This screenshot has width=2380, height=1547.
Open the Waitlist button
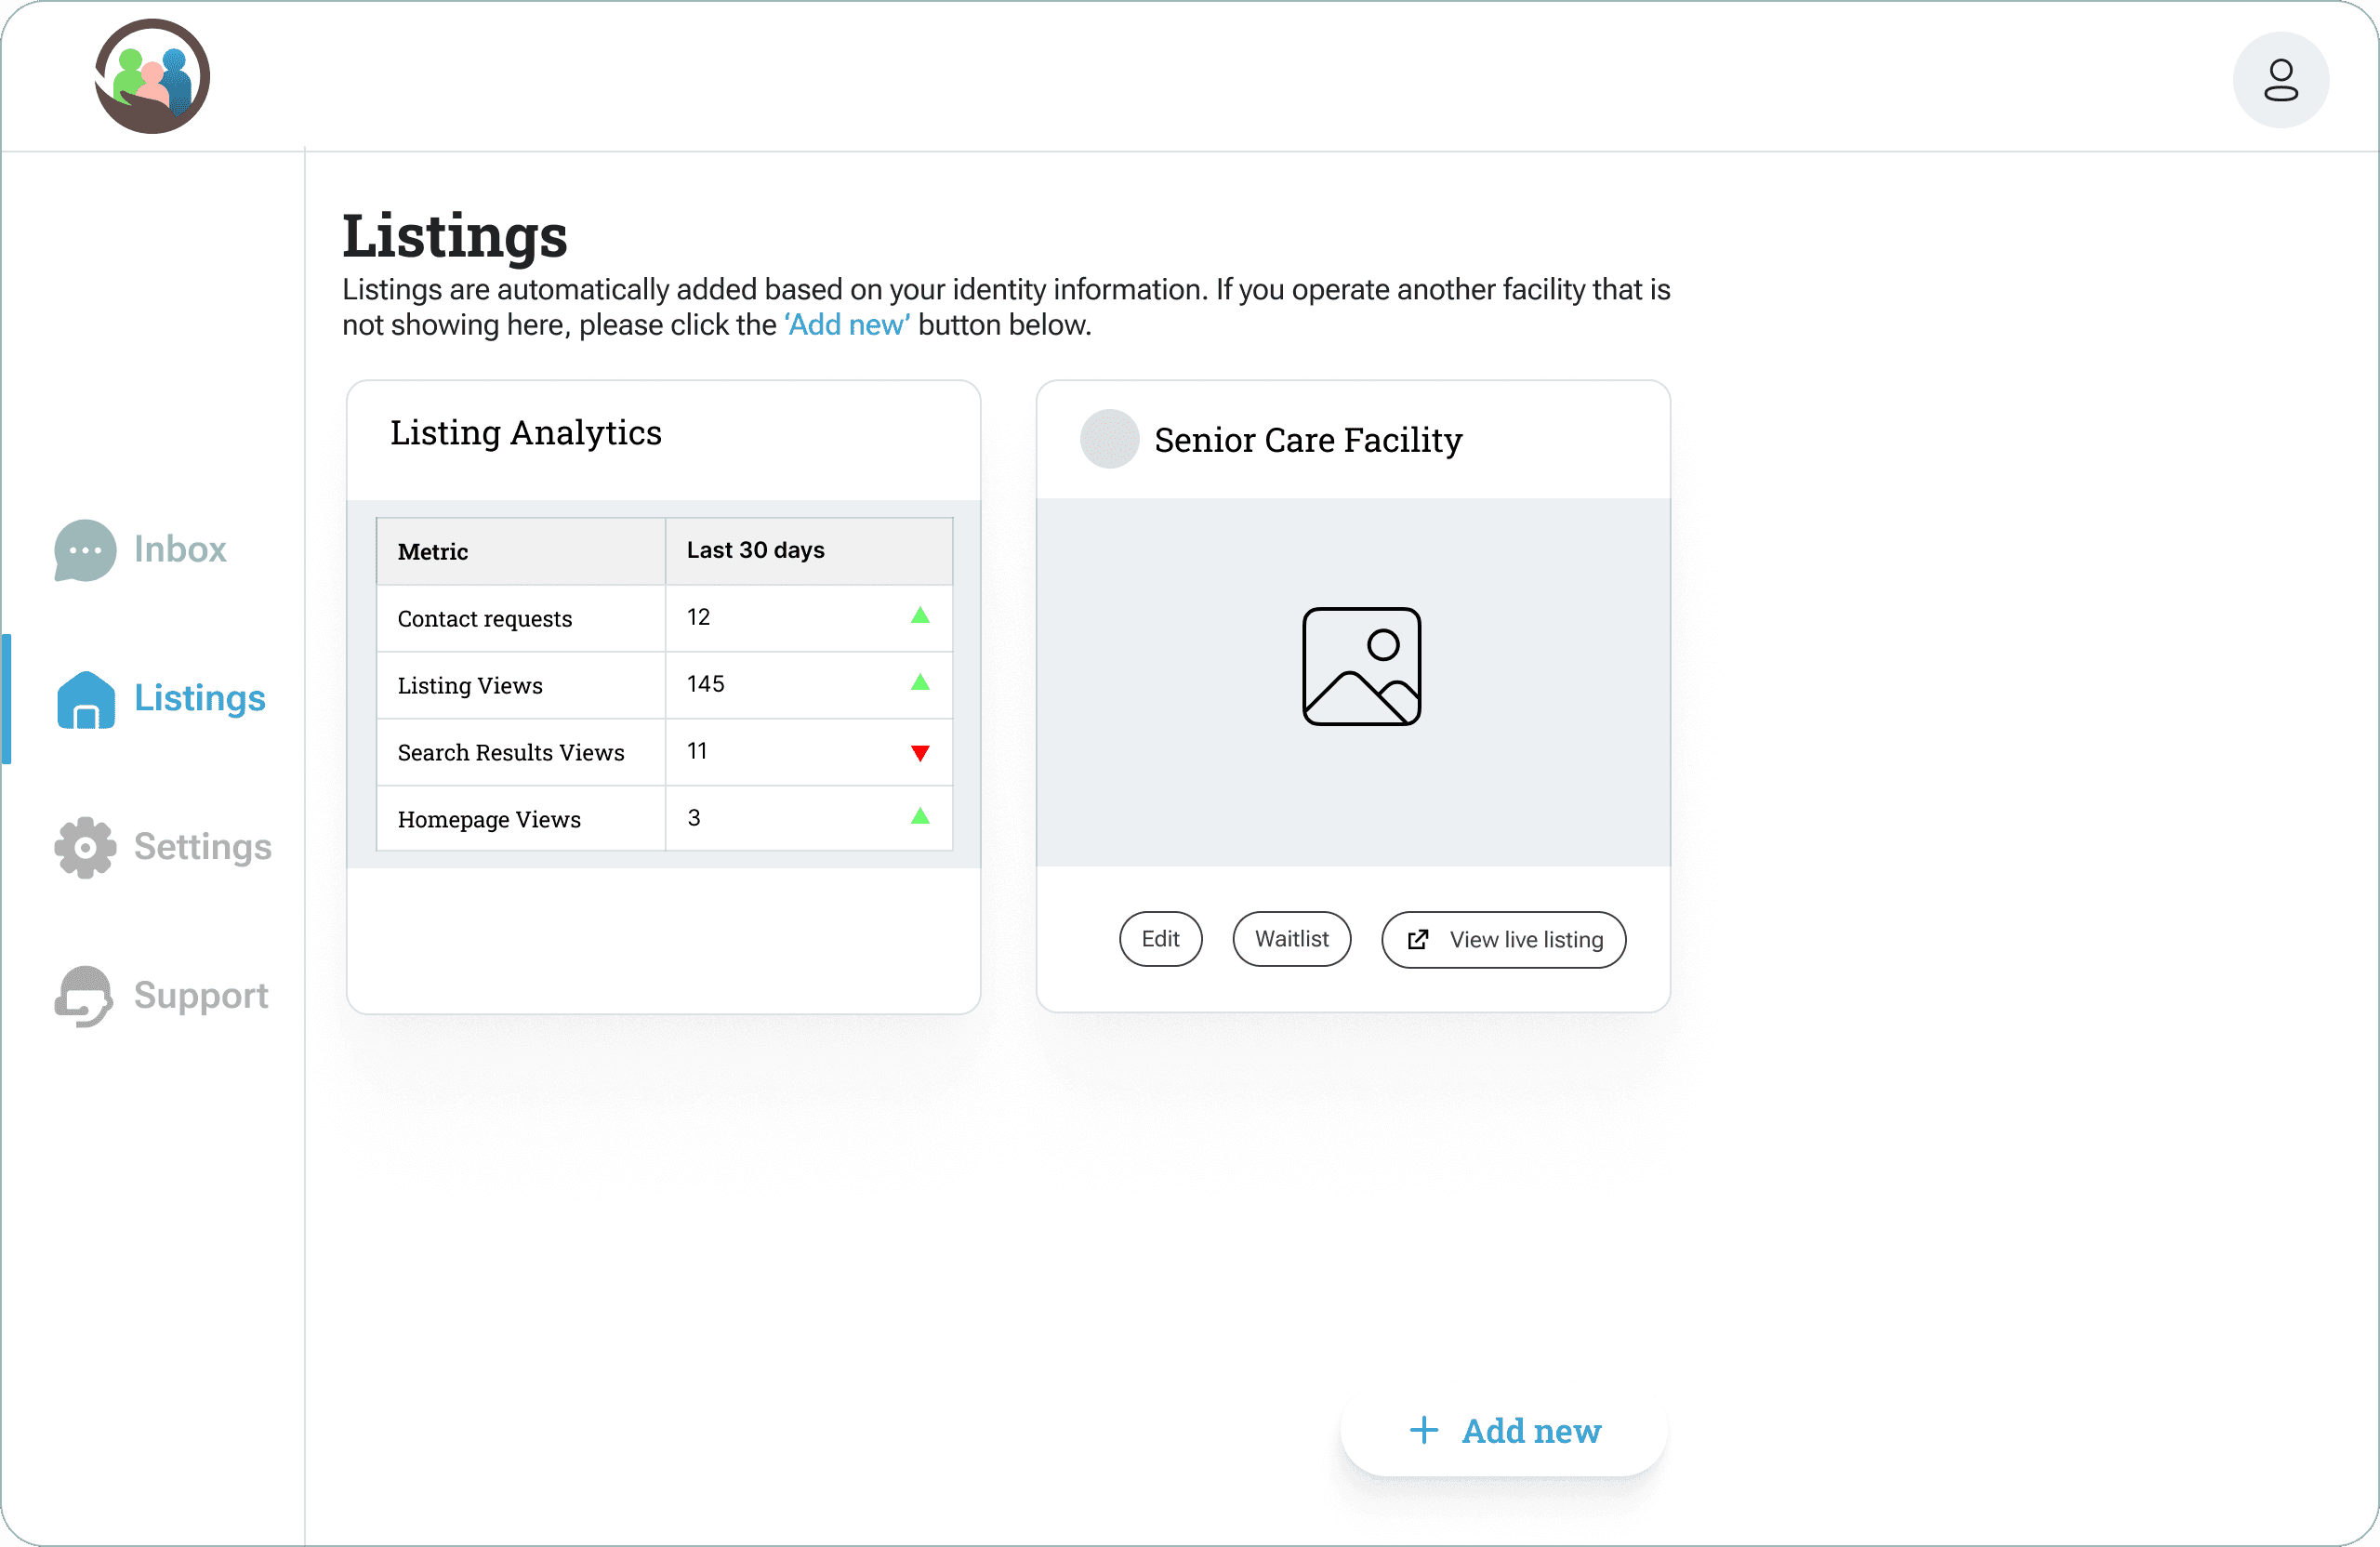(1291, 939)
